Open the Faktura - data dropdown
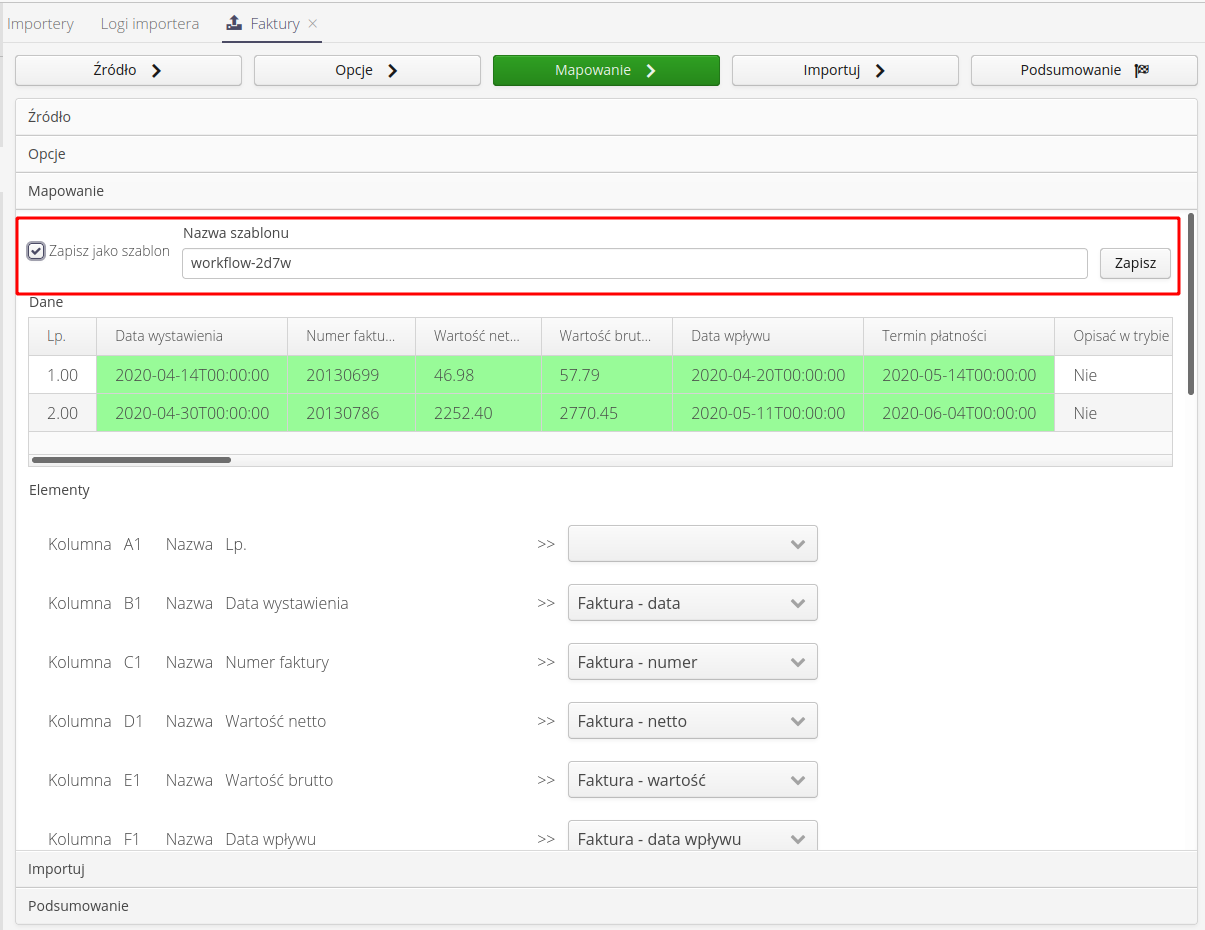Screen dimensions: 1205x930 [x=692, y=603]
